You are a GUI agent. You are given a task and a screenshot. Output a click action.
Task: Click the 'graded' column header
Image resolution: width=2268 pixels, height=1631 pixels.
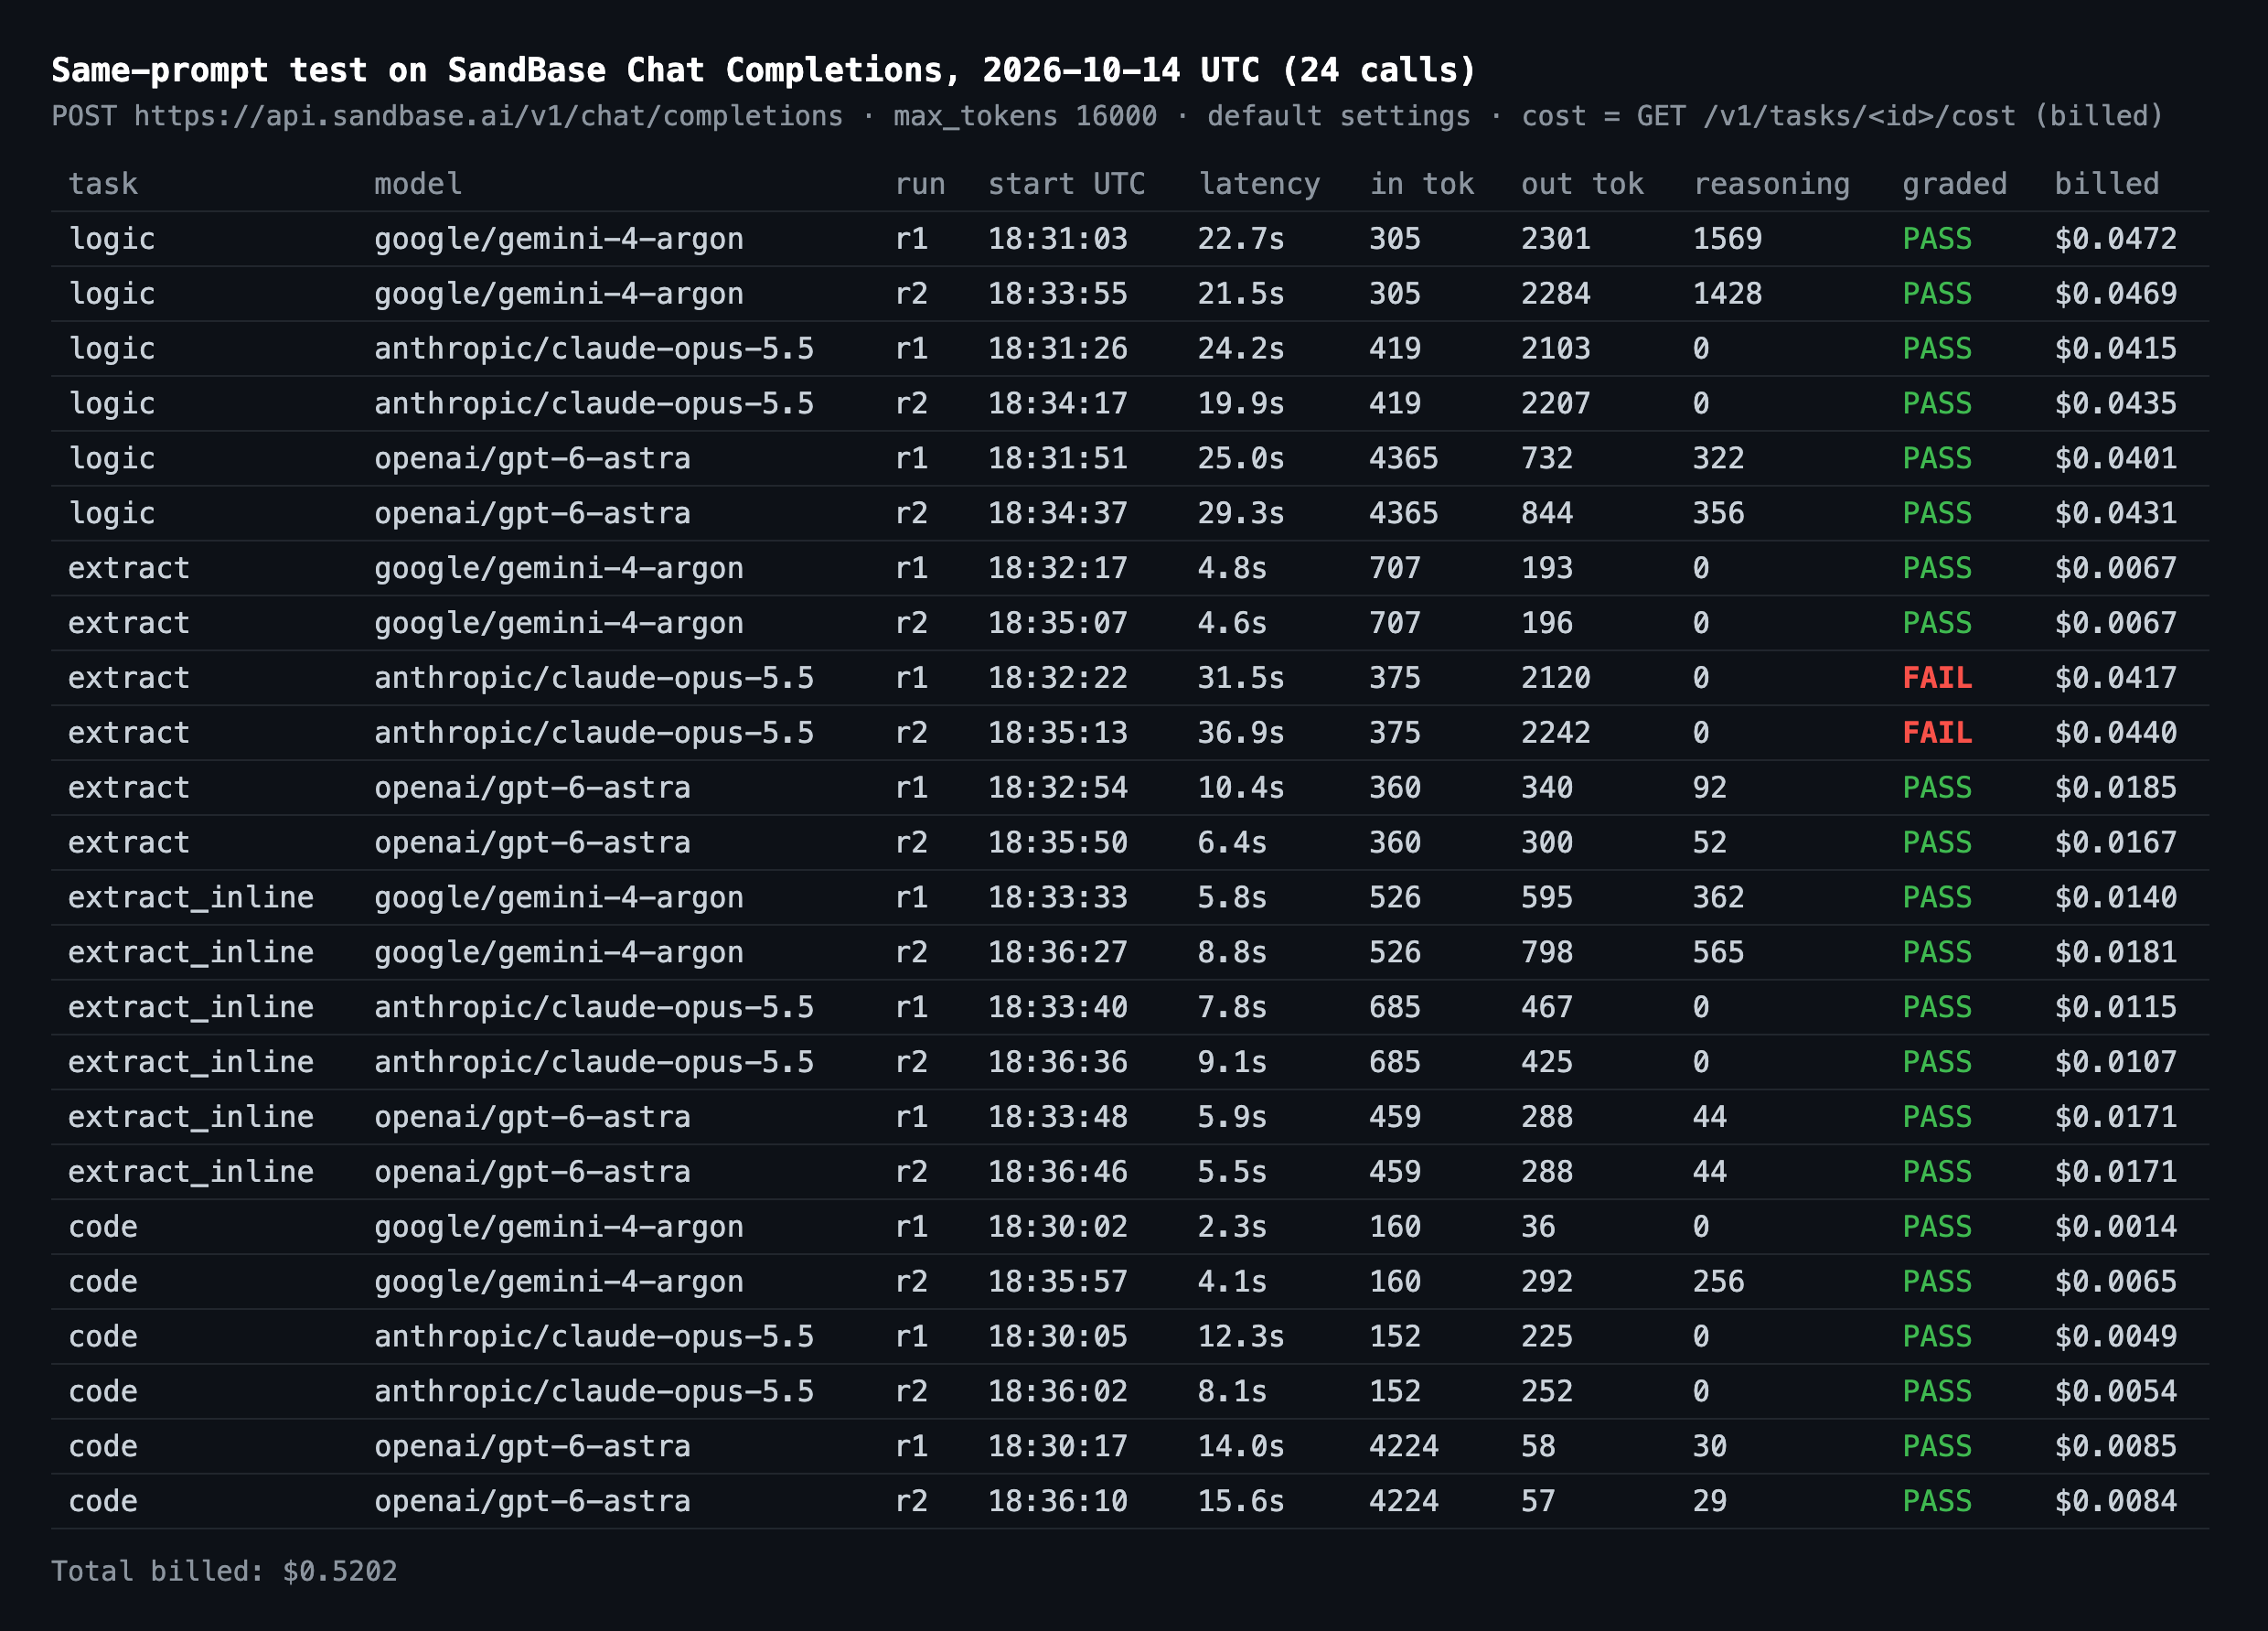pyautogui.click(x=1954, y=184)
